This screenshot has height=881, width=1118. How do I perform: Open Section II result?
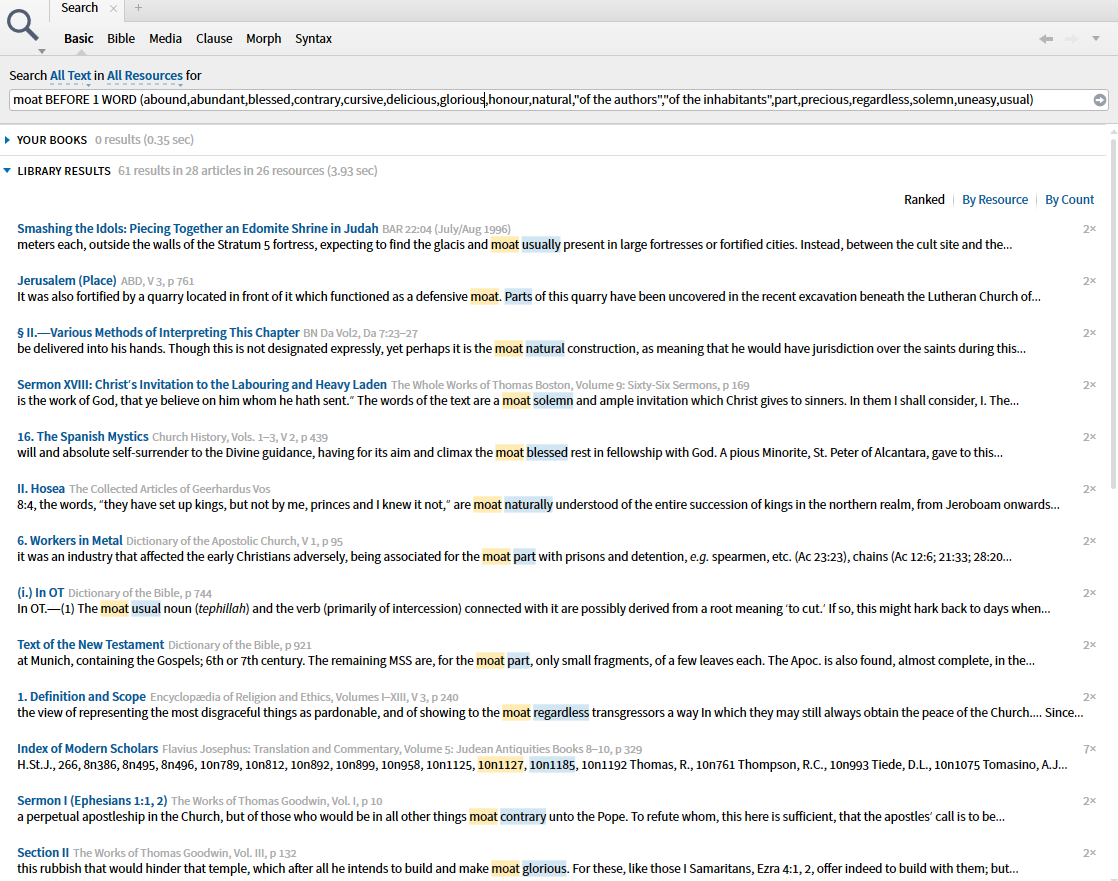(43, 852)
